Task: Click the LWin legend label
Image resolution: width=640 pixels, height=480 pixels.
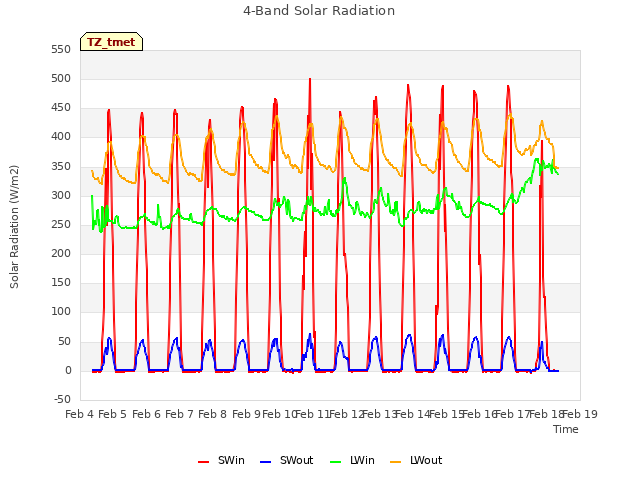Action: 362,460
